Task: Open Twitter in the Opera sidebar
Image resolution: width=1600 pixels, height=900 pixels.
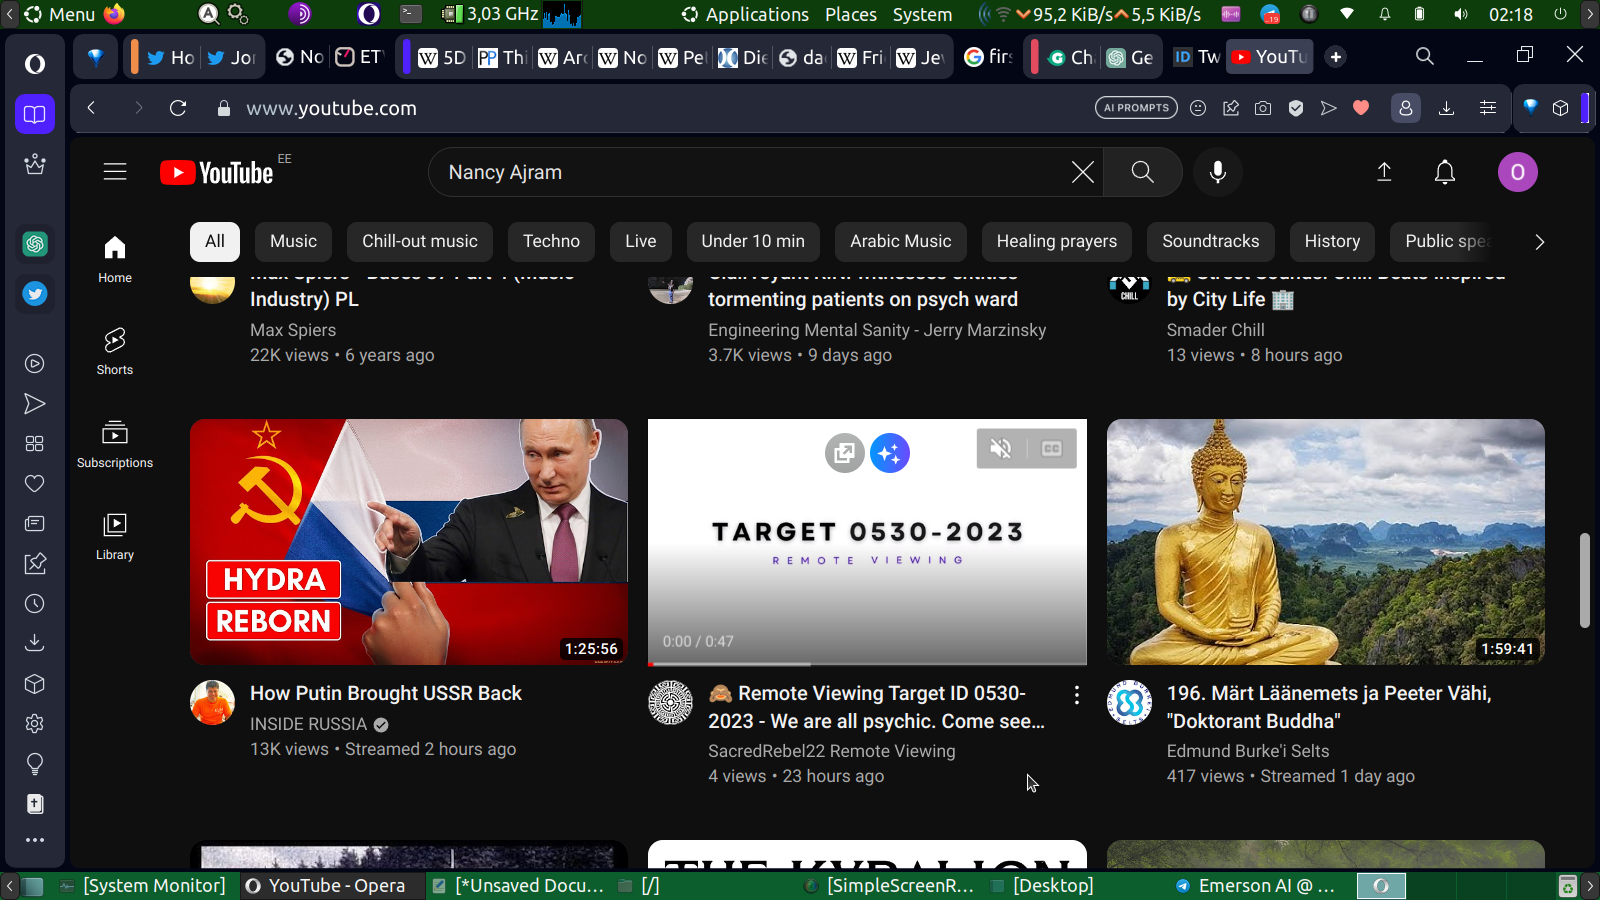Action: tap(35, 294)
